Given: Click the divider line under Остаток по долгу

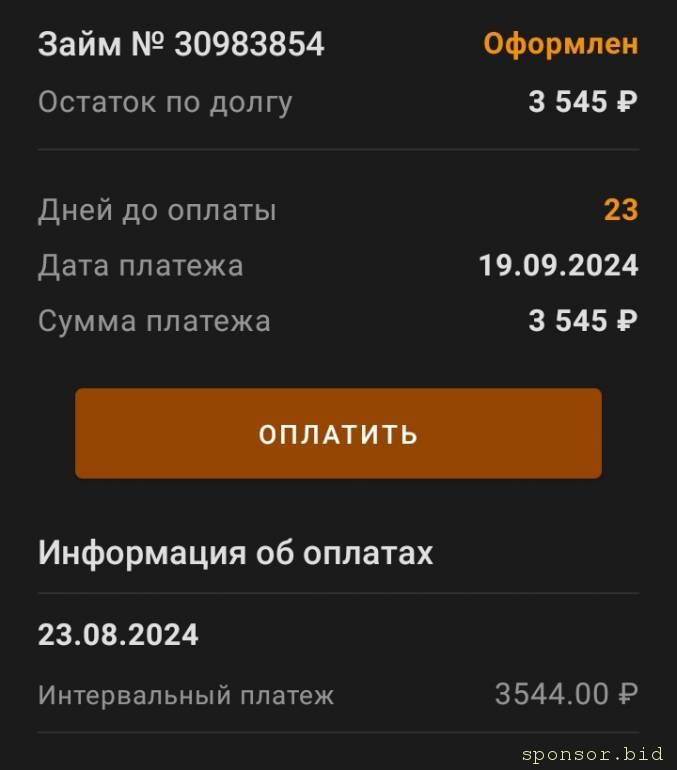Looking at the screenshot, I should 338,149.
